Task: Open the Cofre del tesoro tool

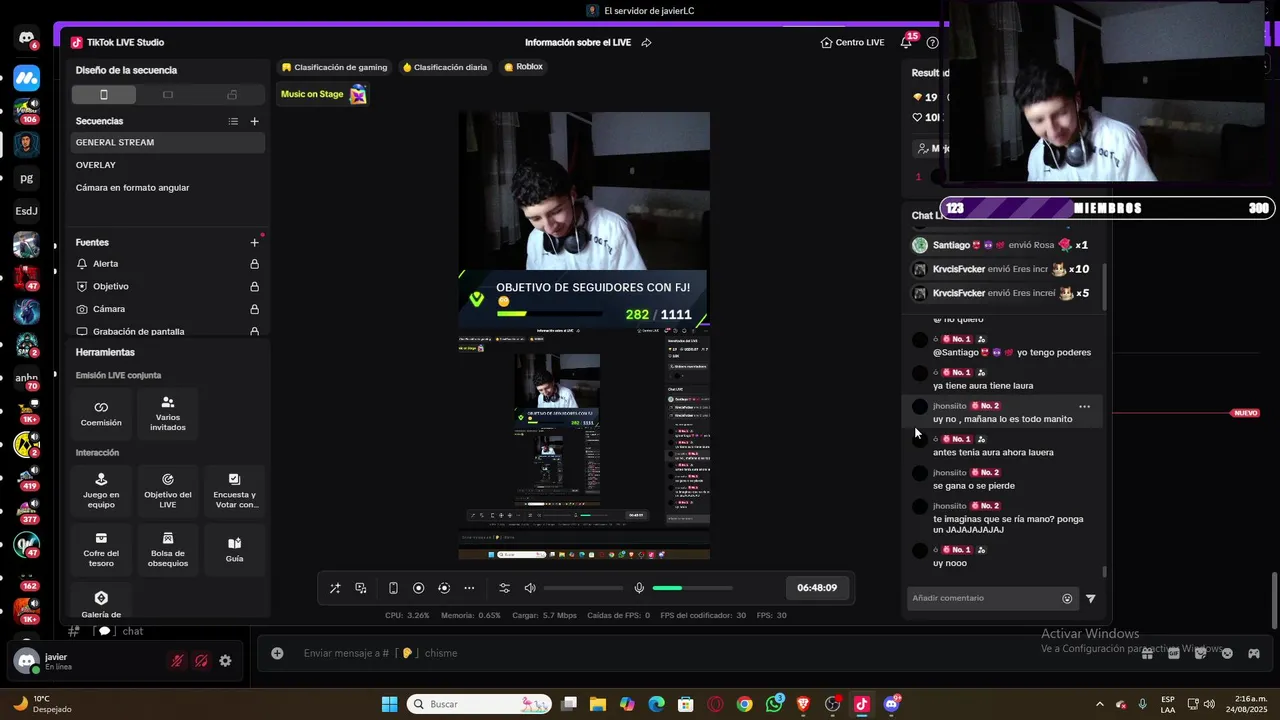Action: point(101,550)
